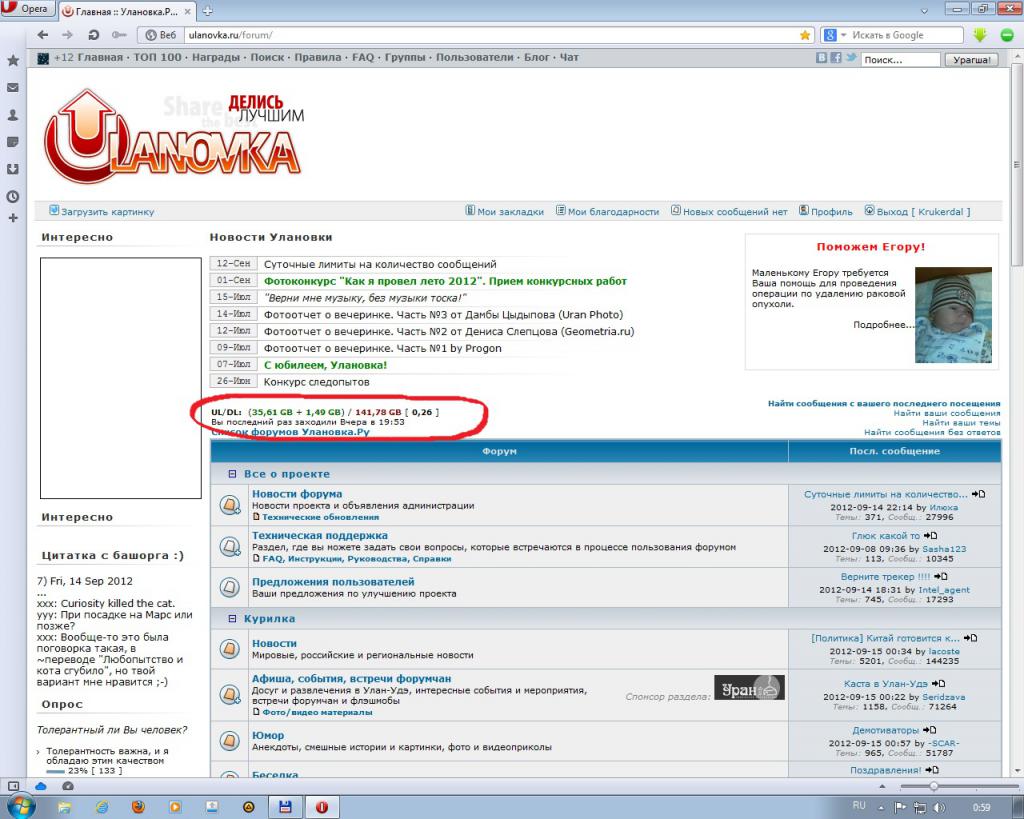Click the browser Reload button
The image size is (1024, 819).
[x=93, y=35]
